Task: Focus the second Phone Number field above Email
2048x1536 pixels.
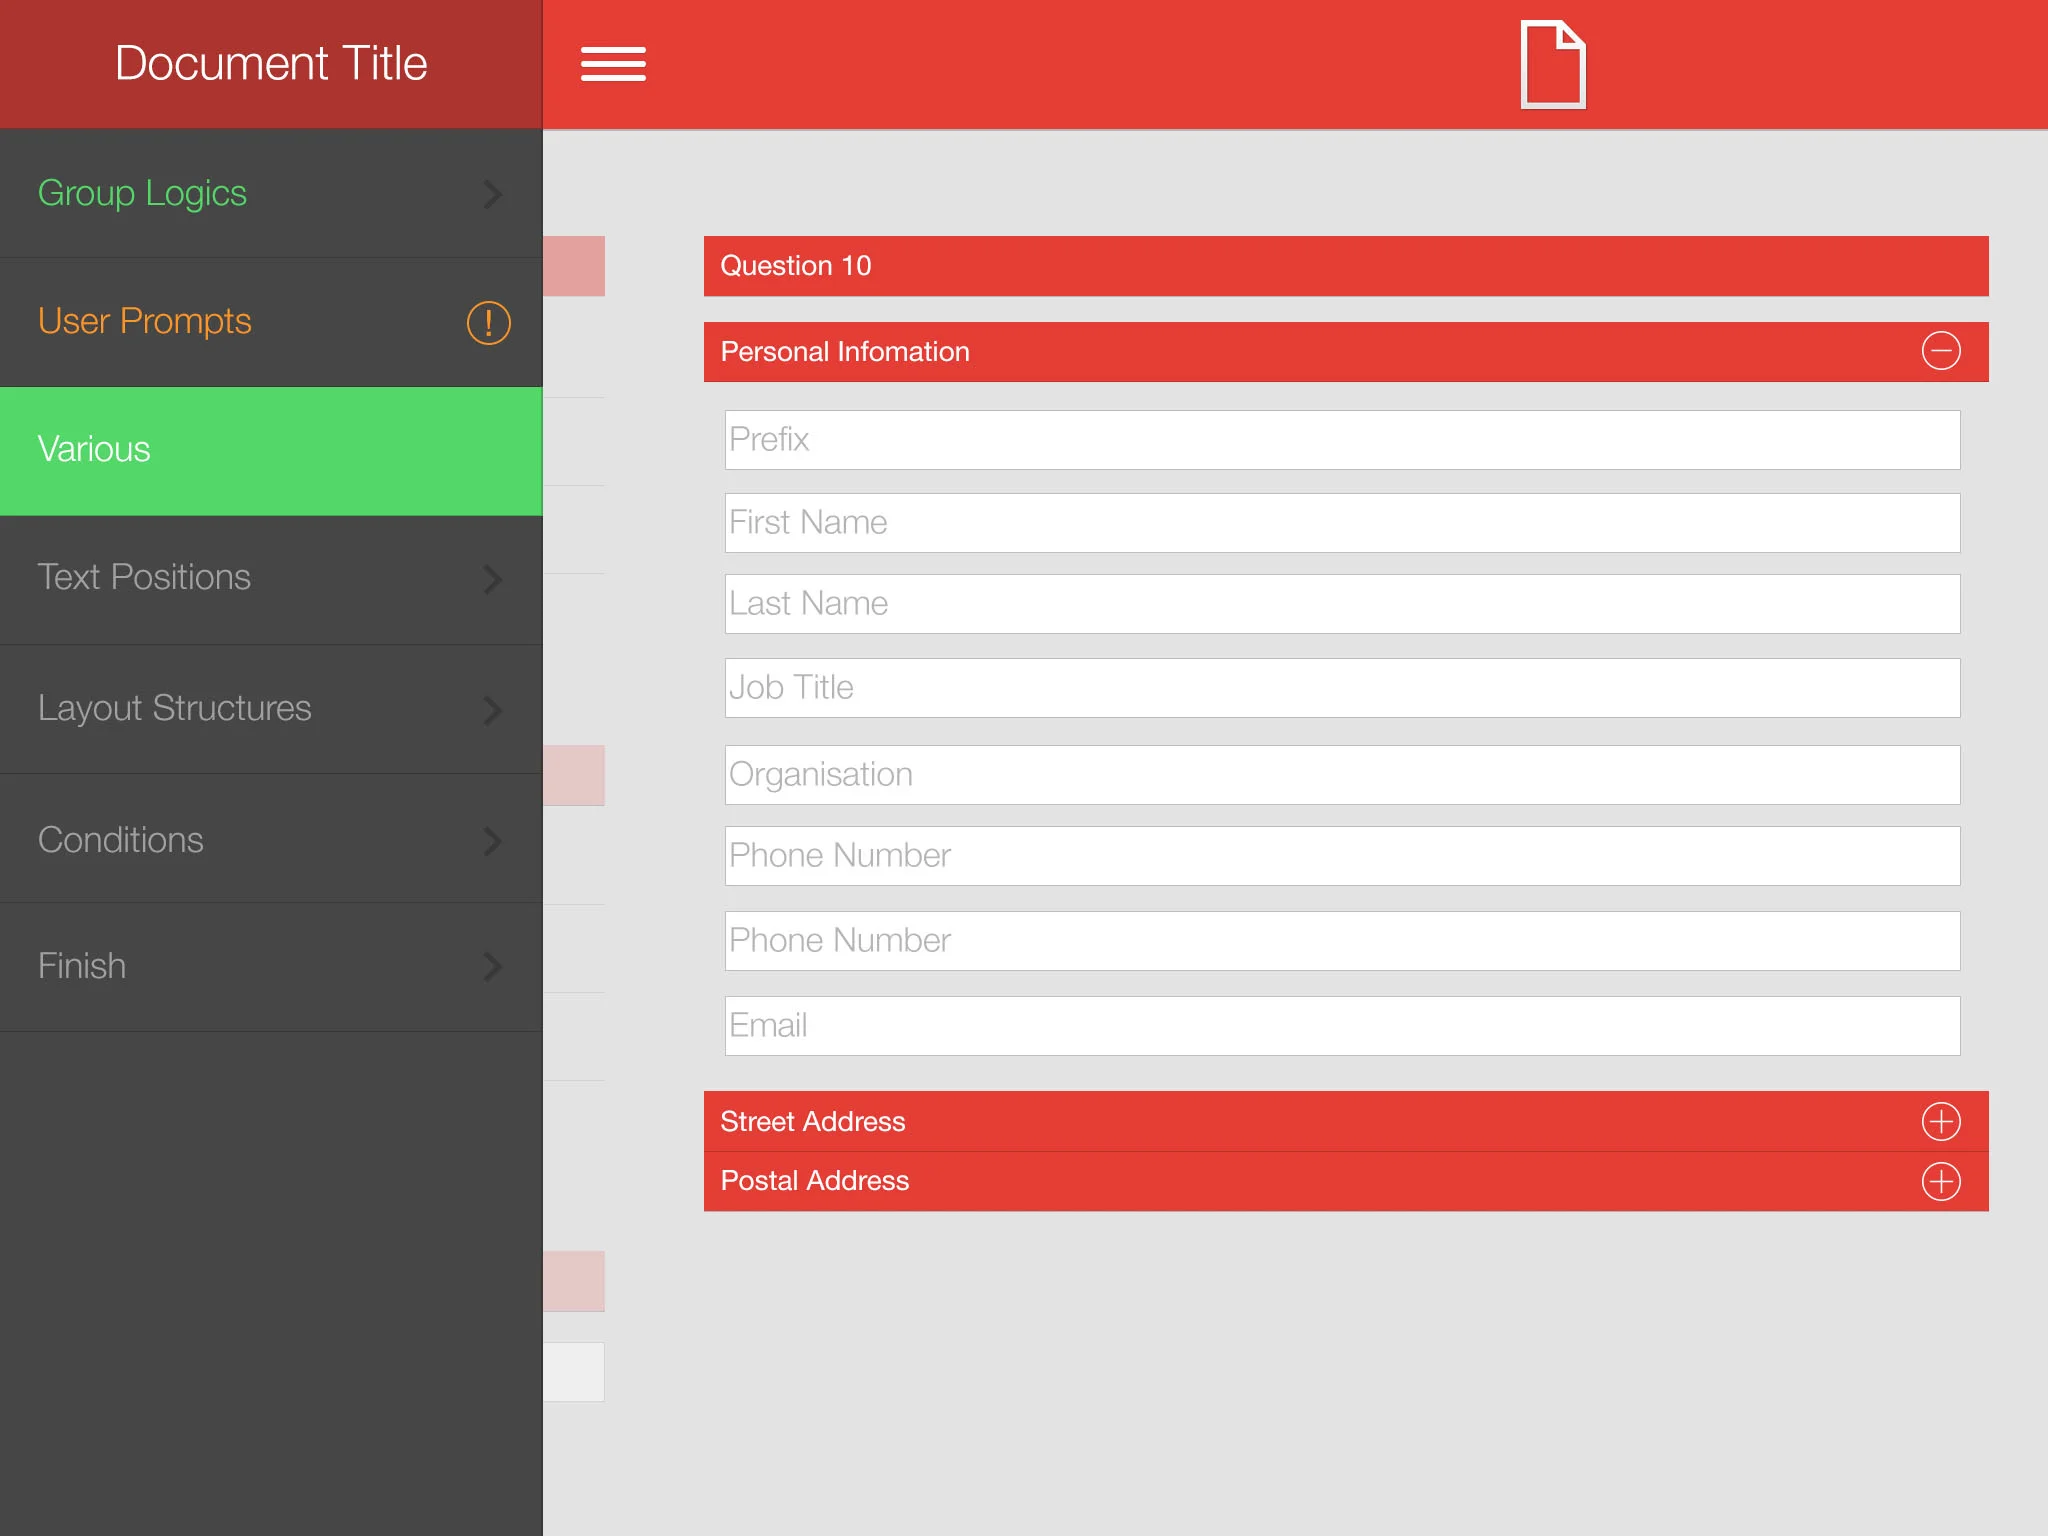Action: tap(1342, 941)
